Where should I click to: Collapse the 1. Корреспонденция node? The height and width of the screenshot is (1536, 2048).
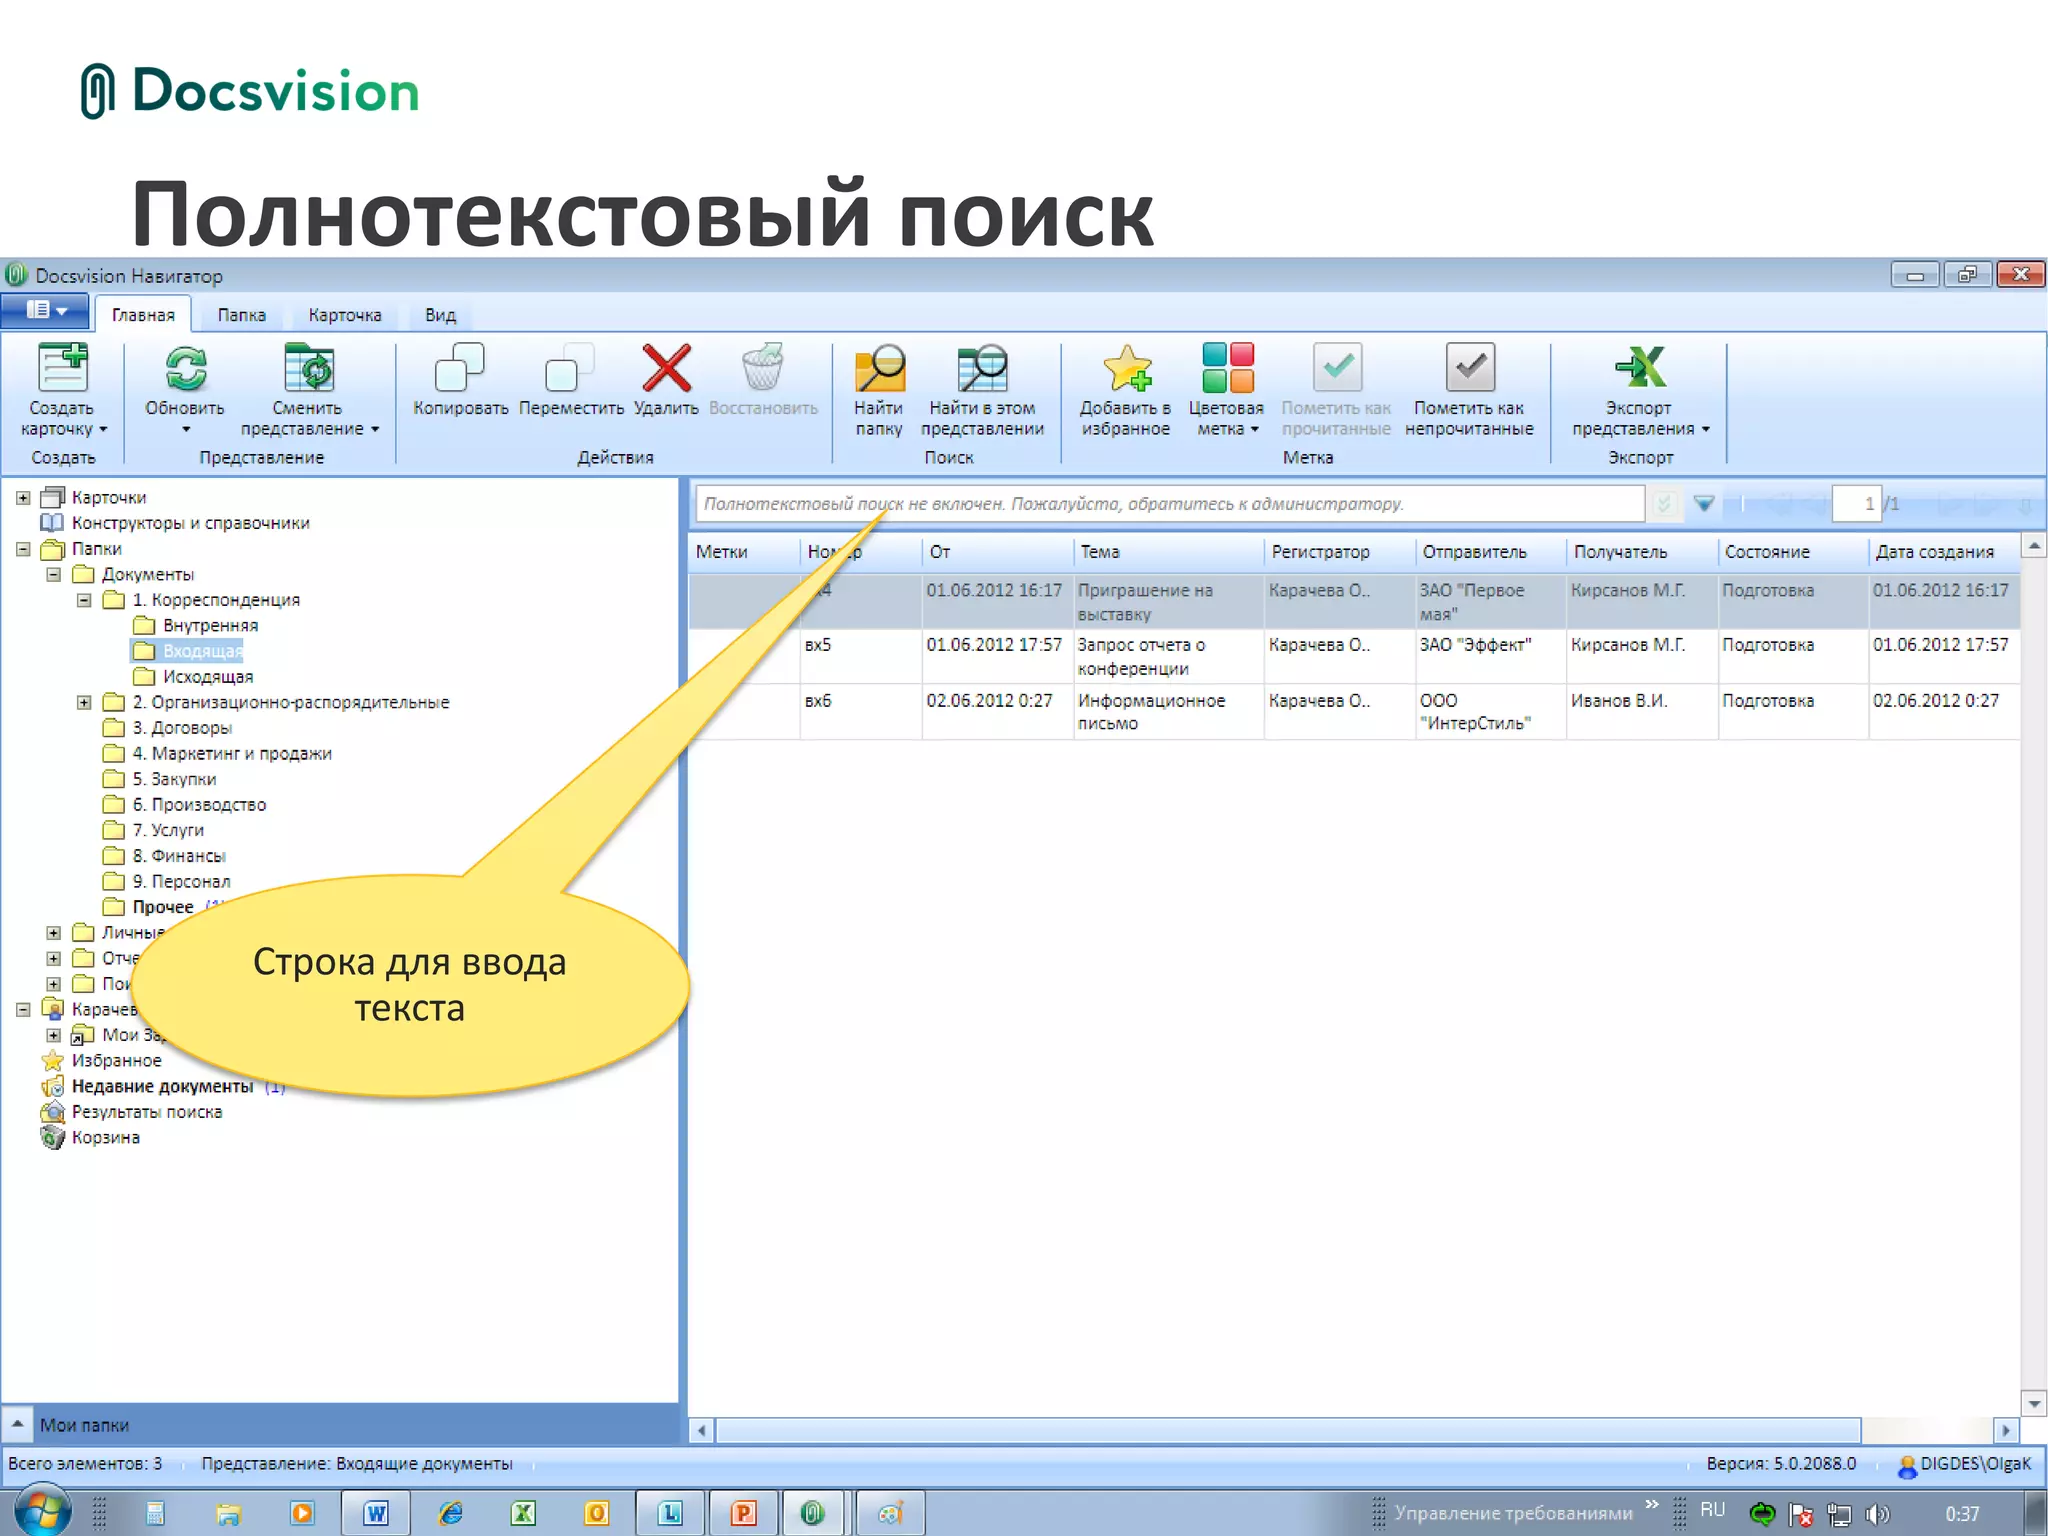84,600
